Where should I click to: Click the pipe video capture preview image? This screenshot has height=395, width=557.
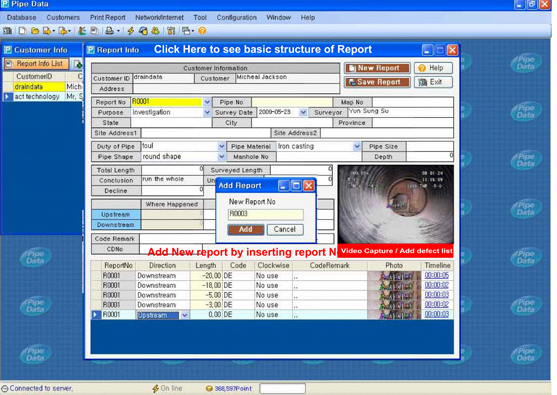click(395, 205)
